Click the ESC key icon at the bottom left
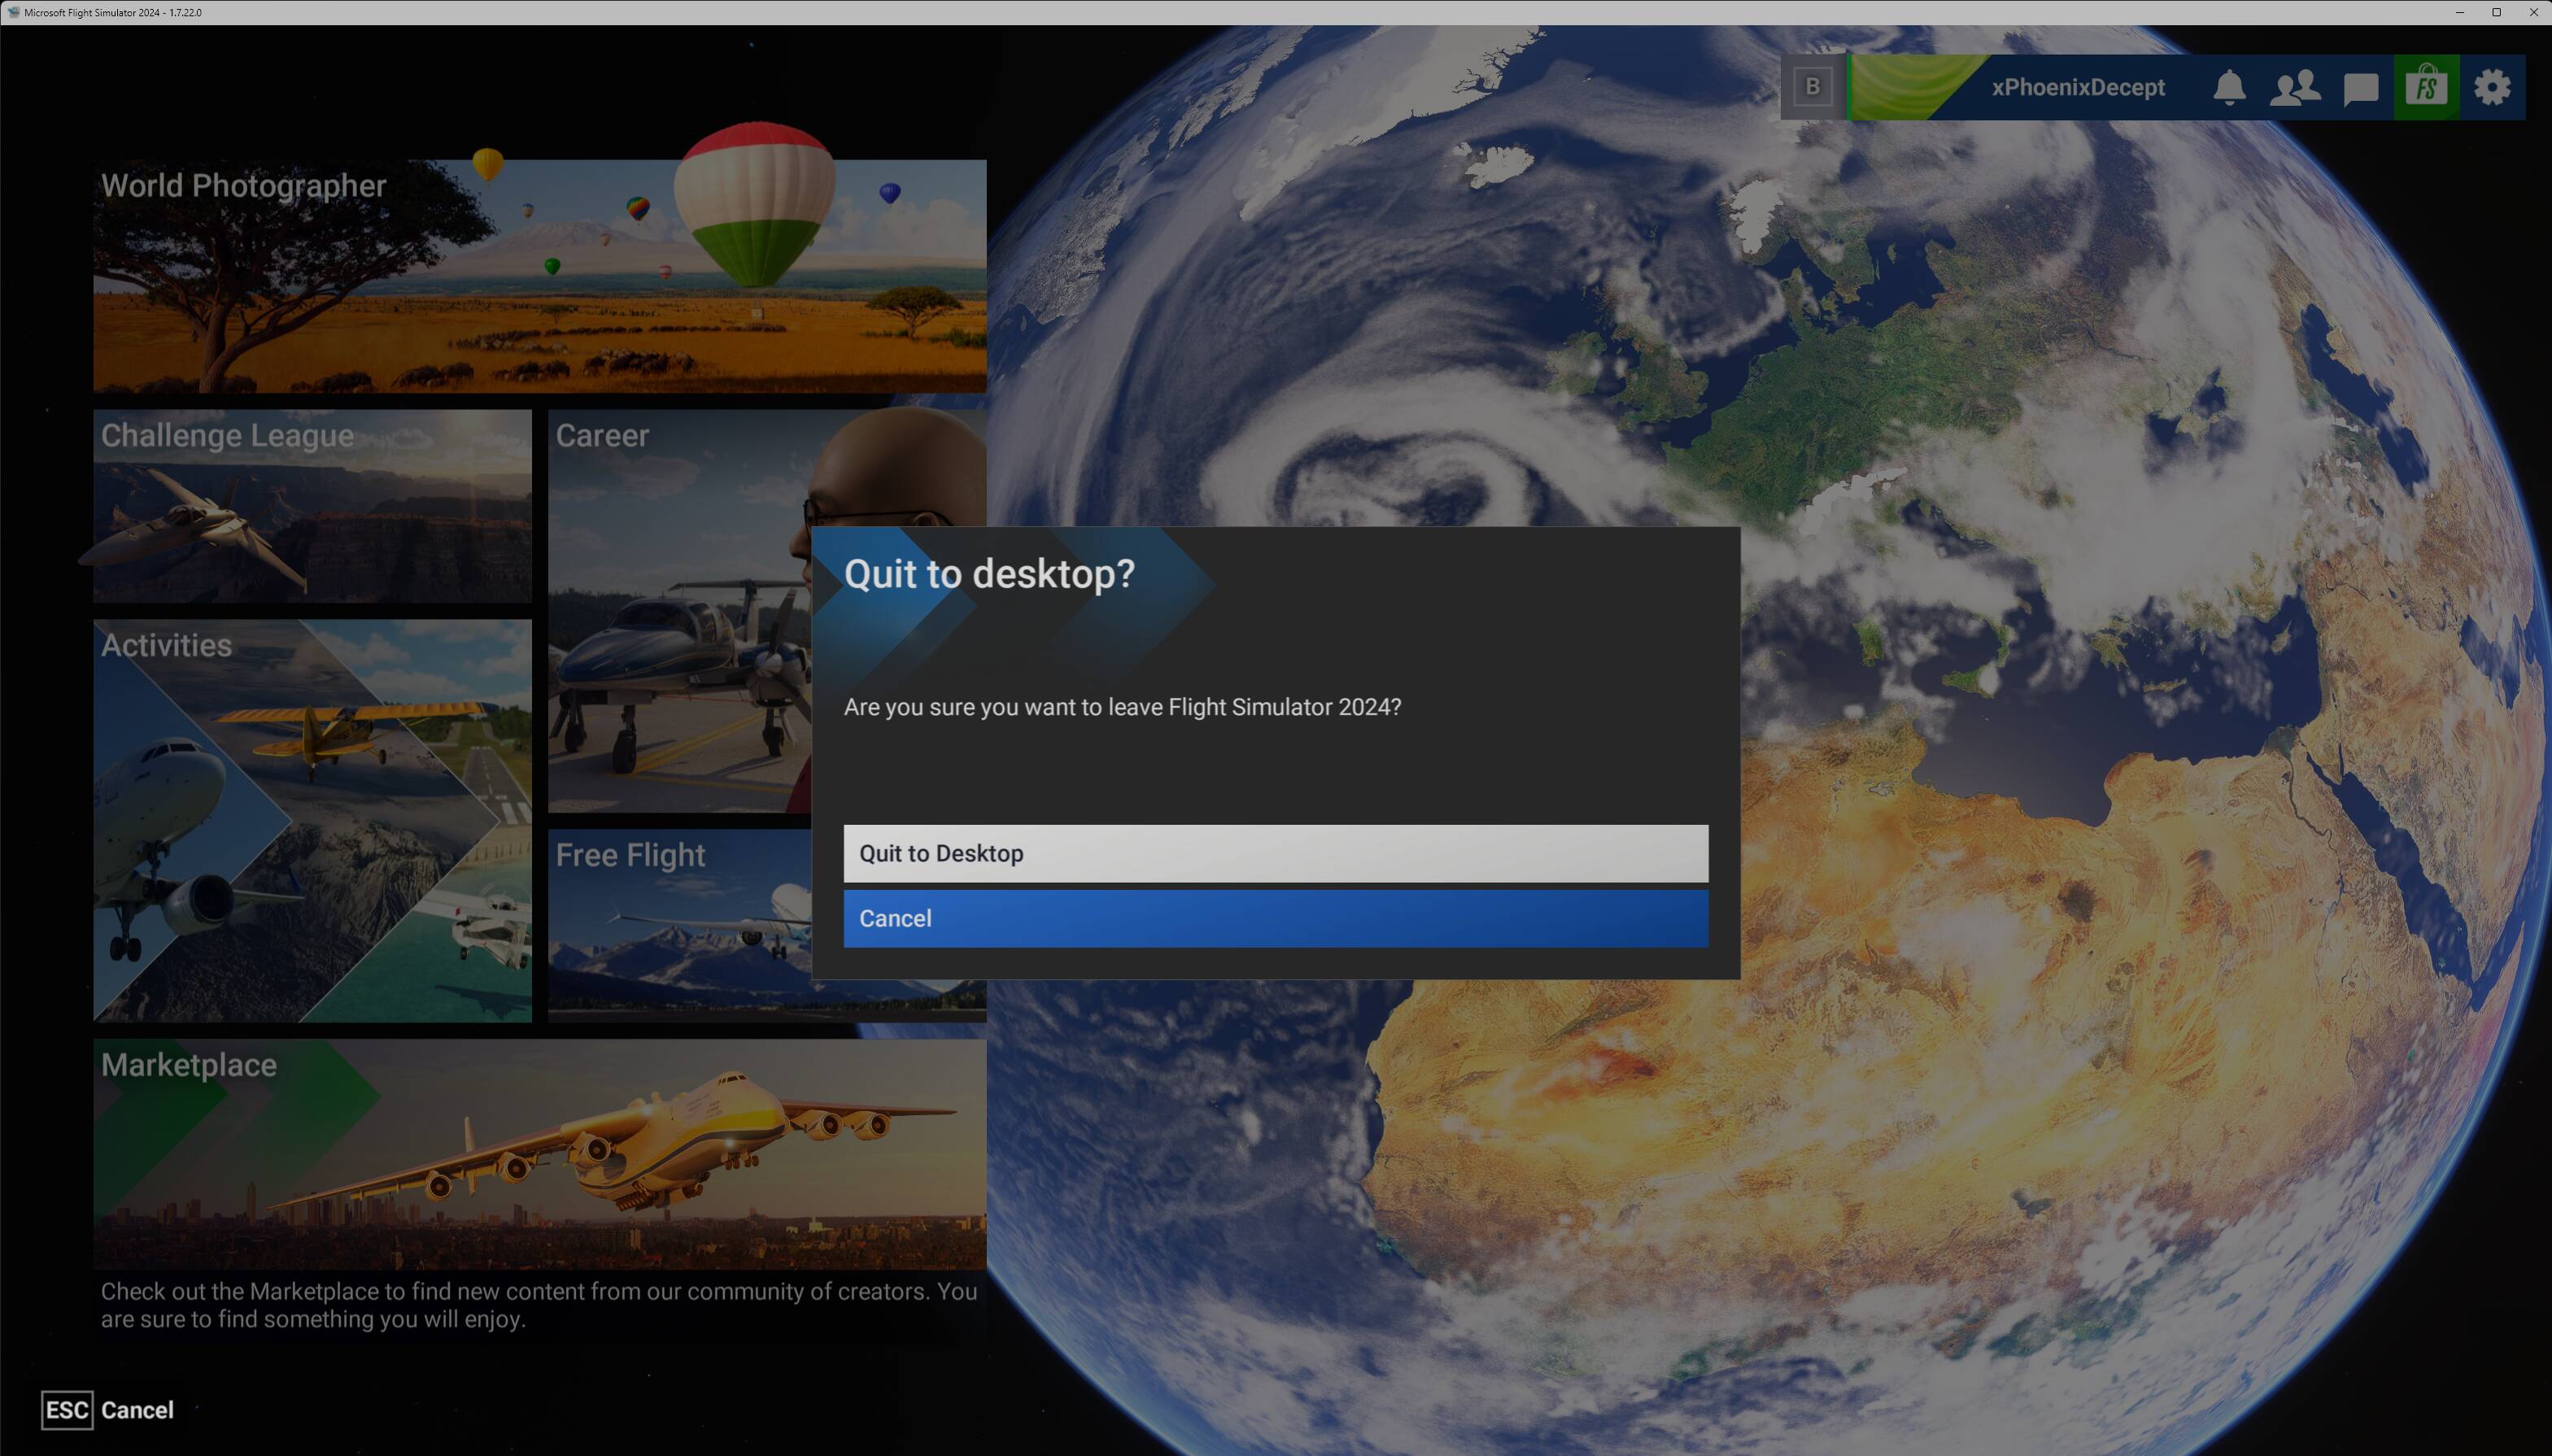The width and height of the screenshot is (2552, 1456). click(67, 1410)
